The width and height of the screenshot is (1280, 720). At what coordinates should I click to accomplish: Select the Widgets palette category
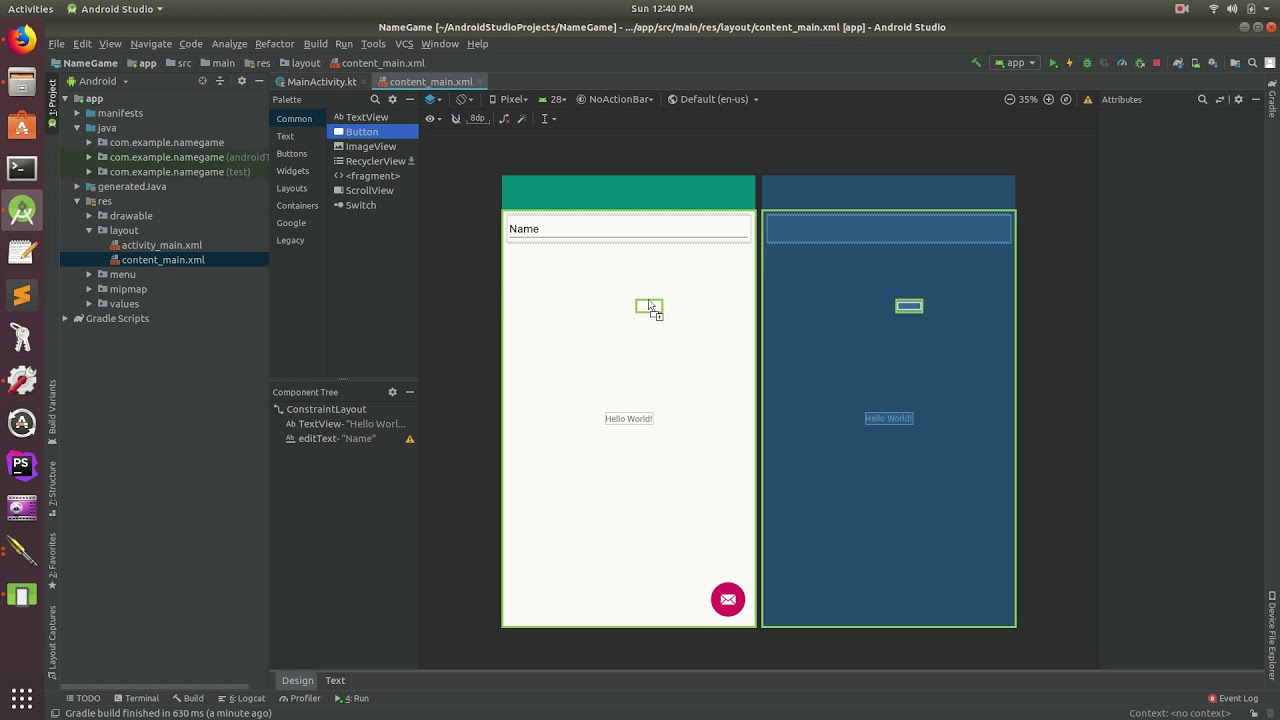(293, 171)
